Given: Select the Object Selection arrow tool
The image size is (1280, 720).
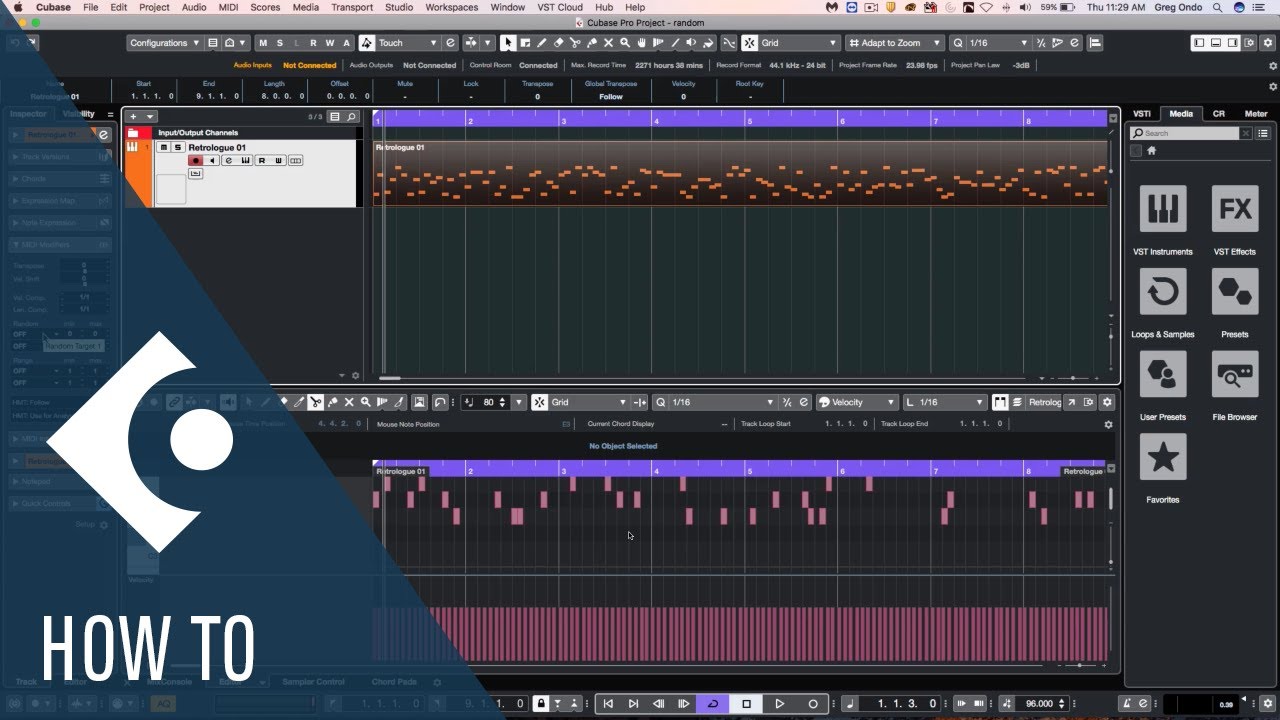Looking at the screenshot, I should tap(508, 43).
